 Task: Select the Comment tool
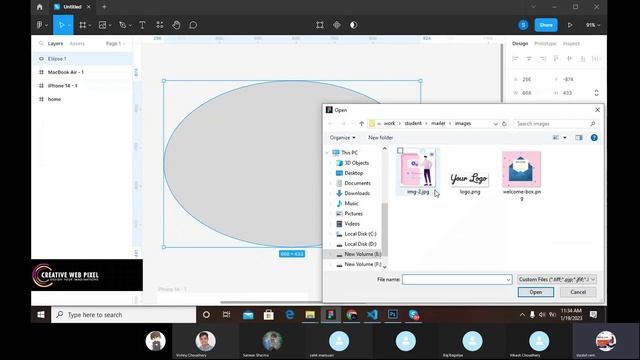[x=193, y=25]
